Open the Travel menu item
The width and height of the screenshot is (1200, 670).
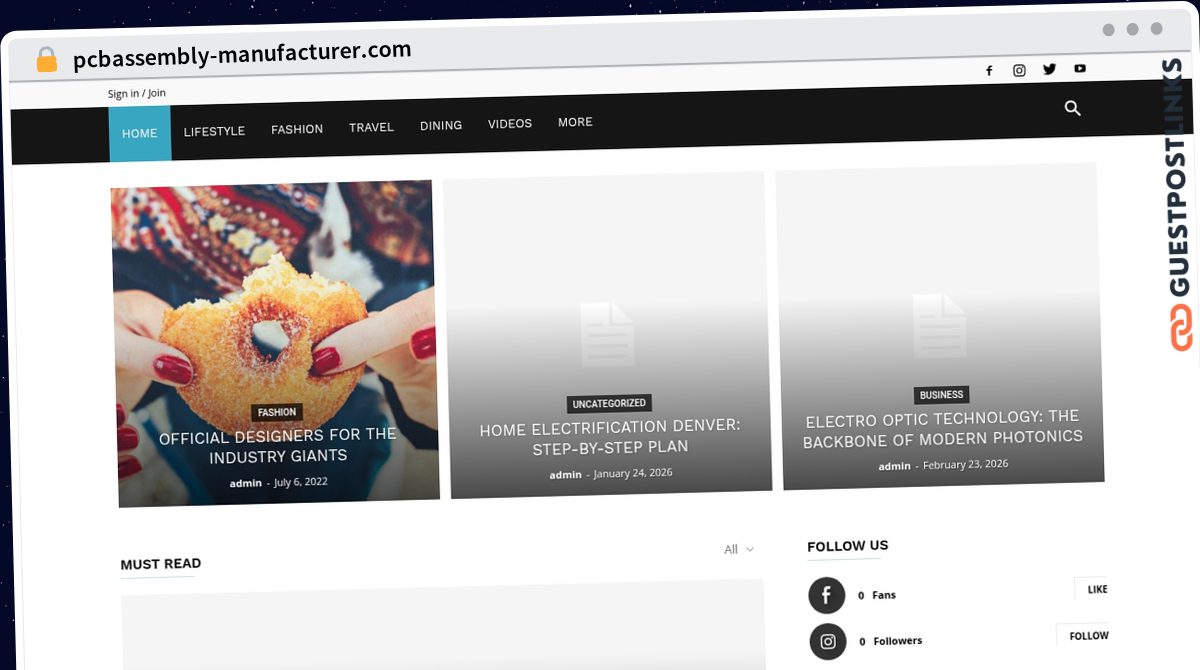[x=371, y=127]
